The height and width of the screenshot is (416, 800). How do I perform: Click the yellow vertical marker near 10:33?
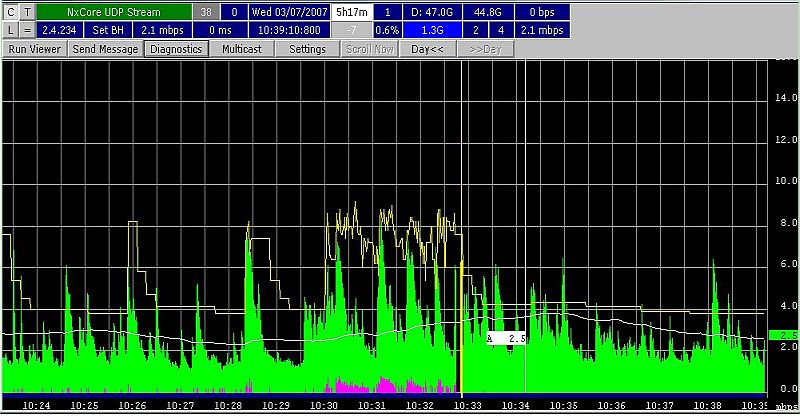[x=462, y=229]
